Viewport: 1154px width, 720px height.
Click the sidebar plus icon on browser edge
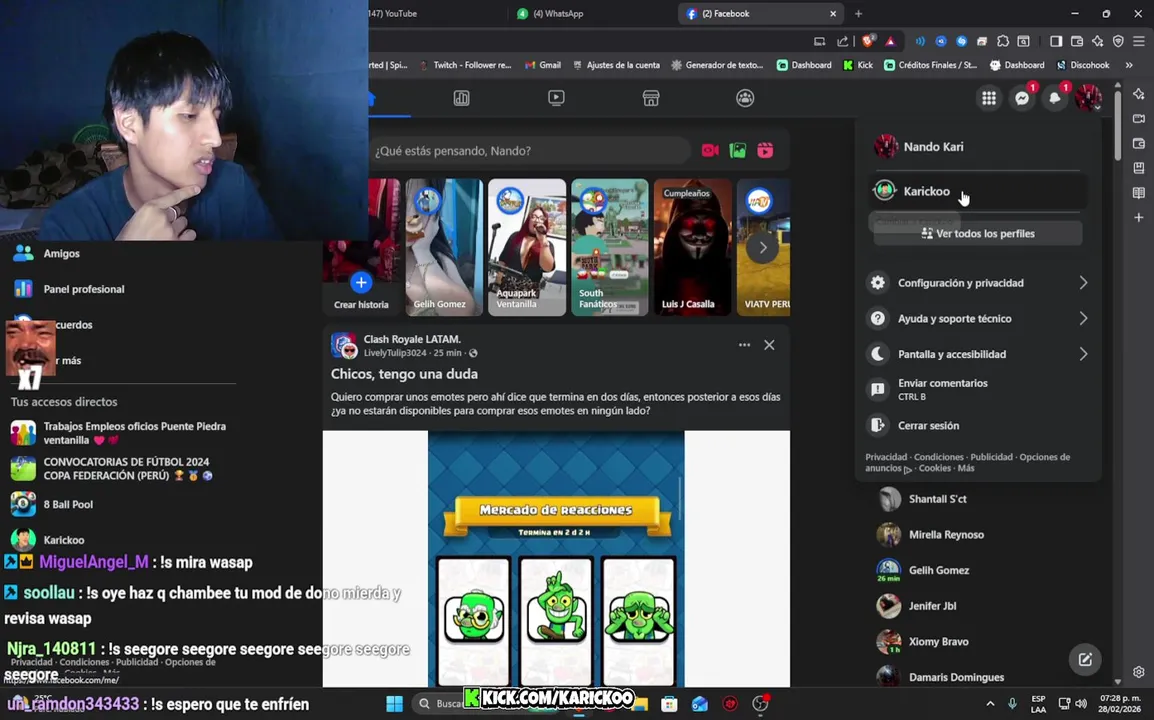(1139, 217)
